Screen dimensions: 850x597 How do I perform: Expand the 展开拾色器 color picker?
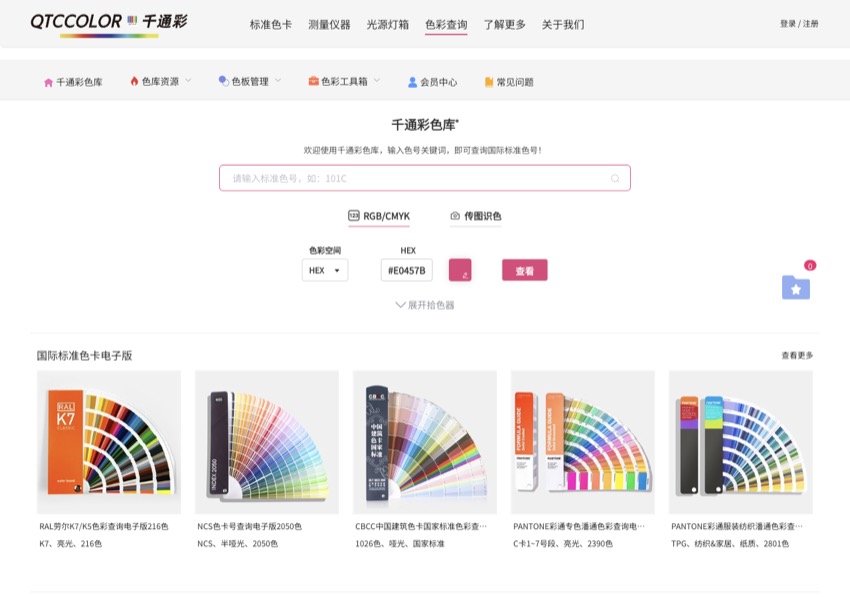[x=425, y=305]
